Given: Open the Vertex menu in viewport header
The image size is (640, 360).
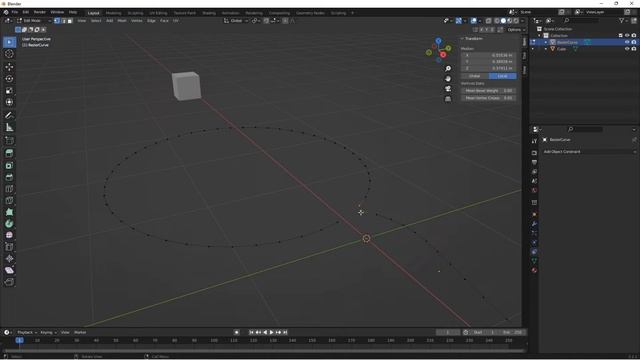Looking at the screenshot, I should 136,20.
